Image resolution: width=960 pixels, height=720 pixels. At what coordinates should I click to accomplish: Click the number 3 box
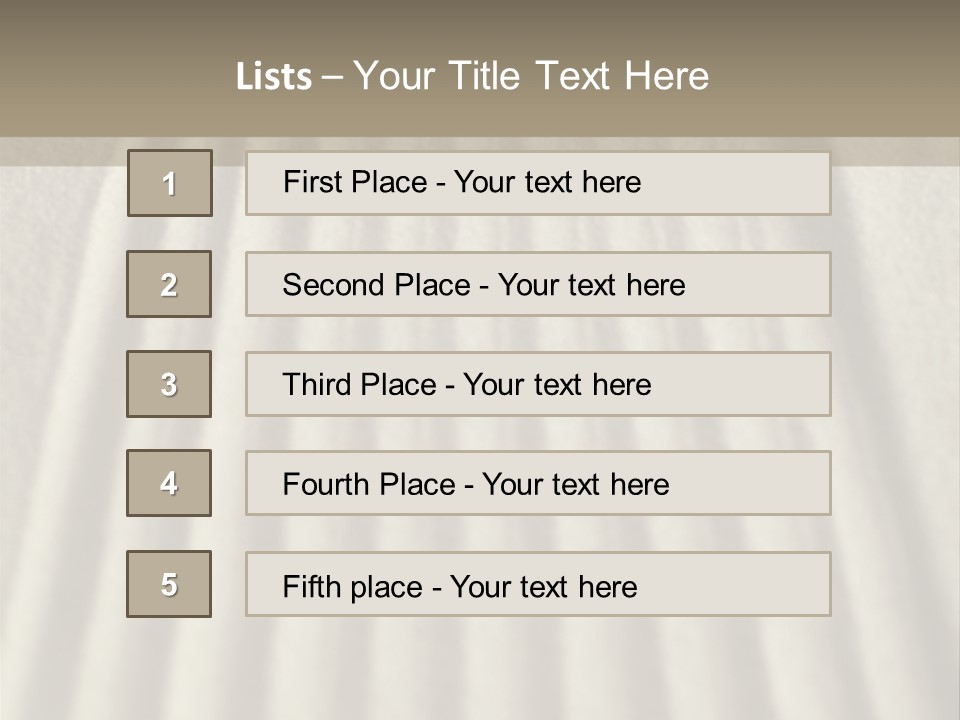pyautogui.click(x=169, y=384)
